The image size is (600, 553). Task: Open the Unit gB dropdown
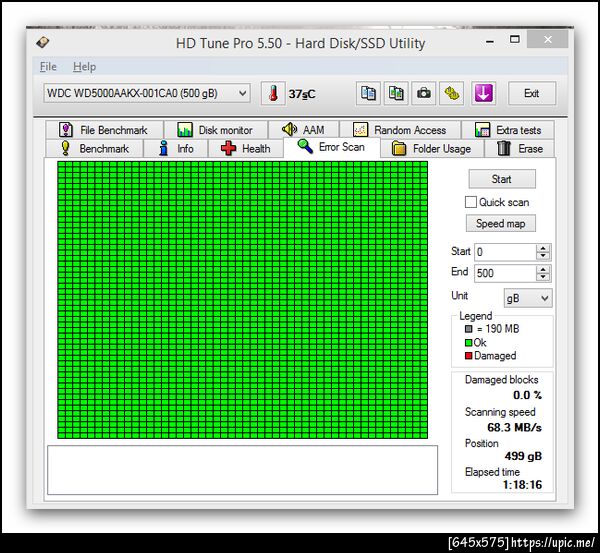[x=528, y=298]
